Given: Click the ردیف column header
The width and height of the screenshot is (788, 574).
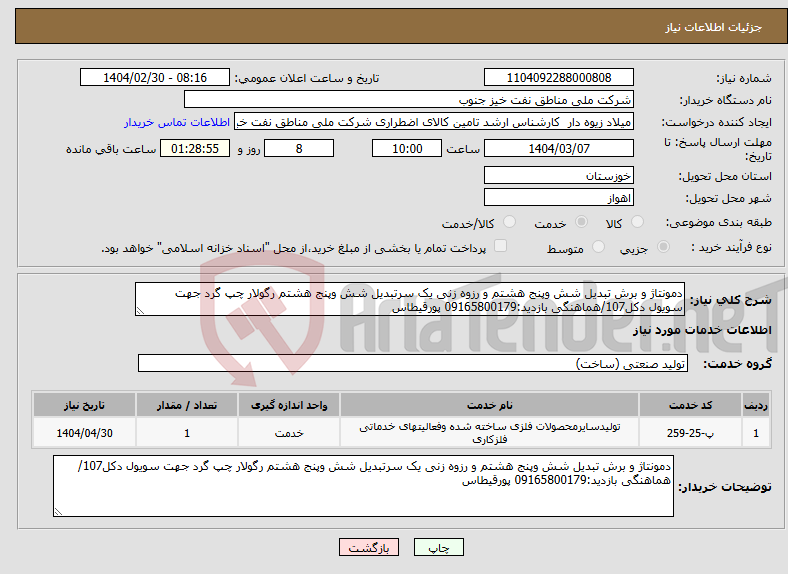Looking at the screenshot, I should pyautogui.click(x=756, y=405).
